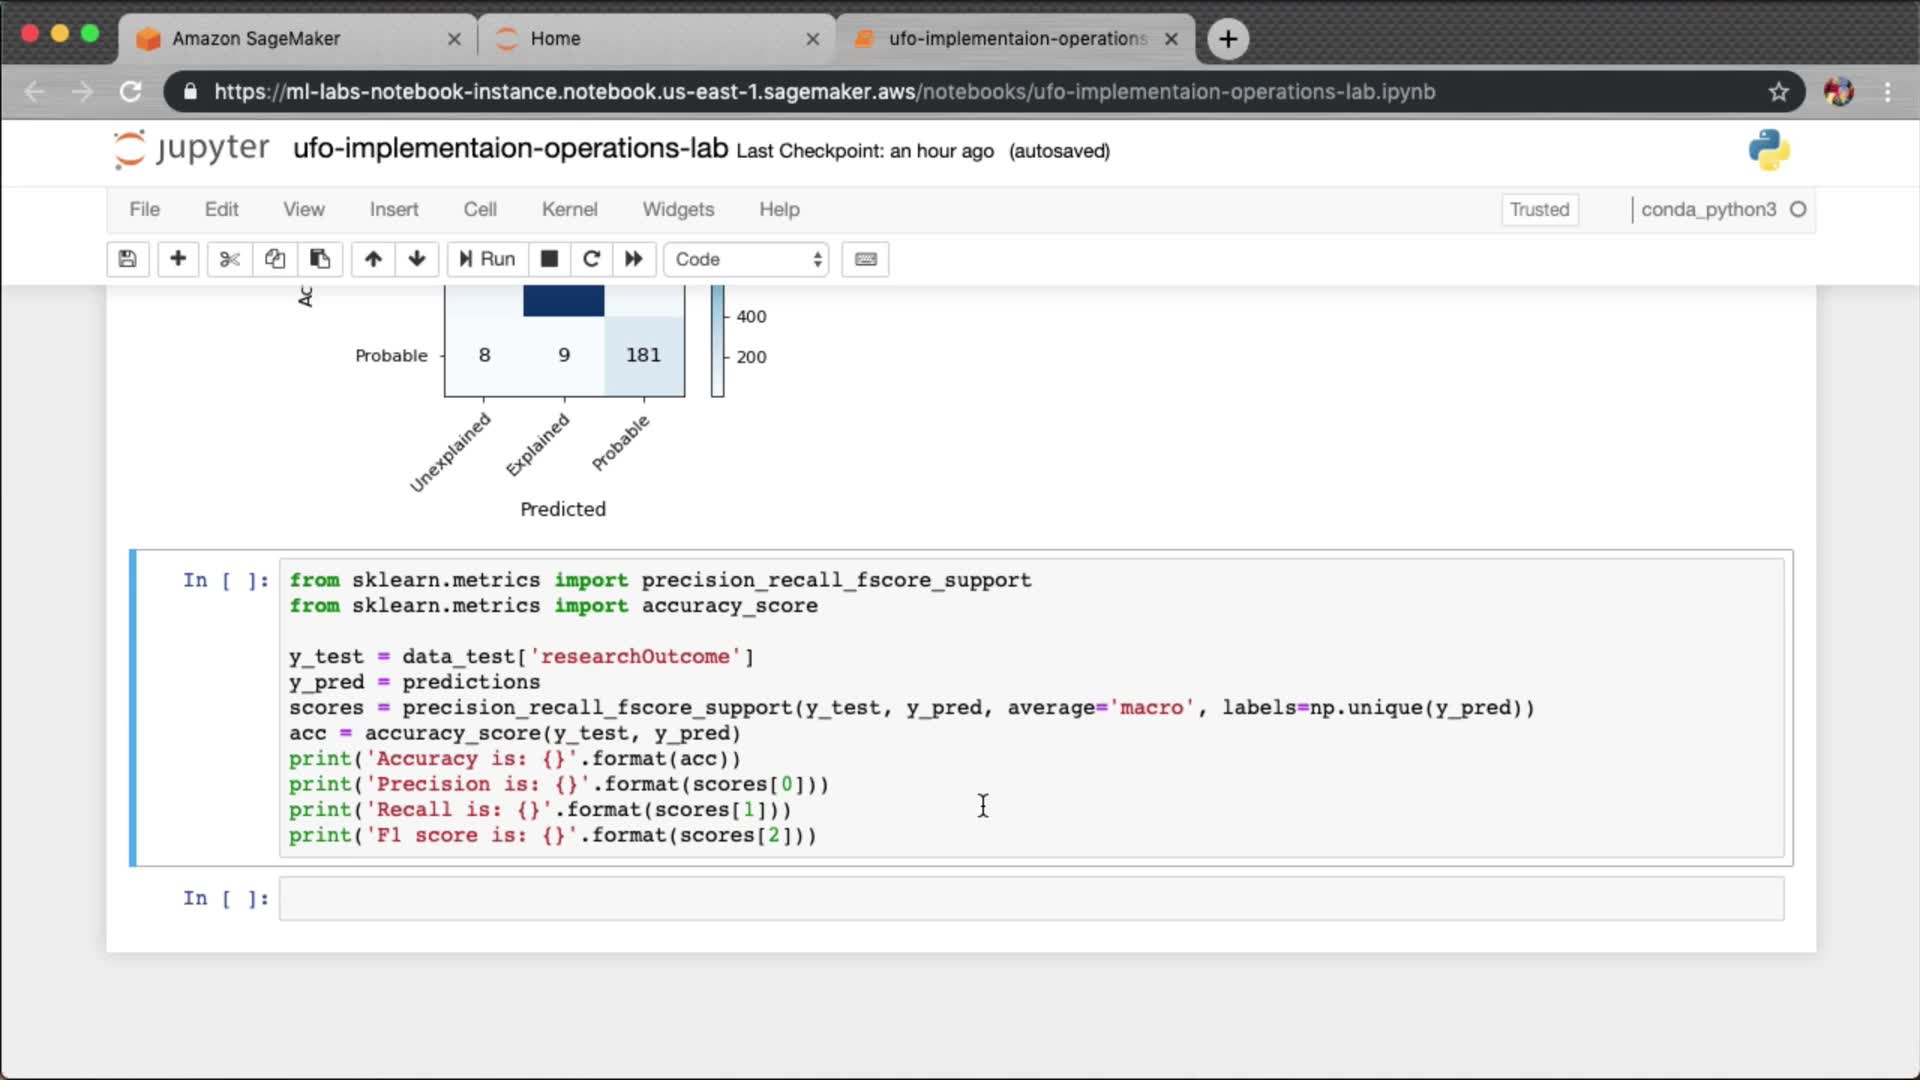Open the command palette keyboard icon
This screenshot has height=1080, width=1920.
866,259
